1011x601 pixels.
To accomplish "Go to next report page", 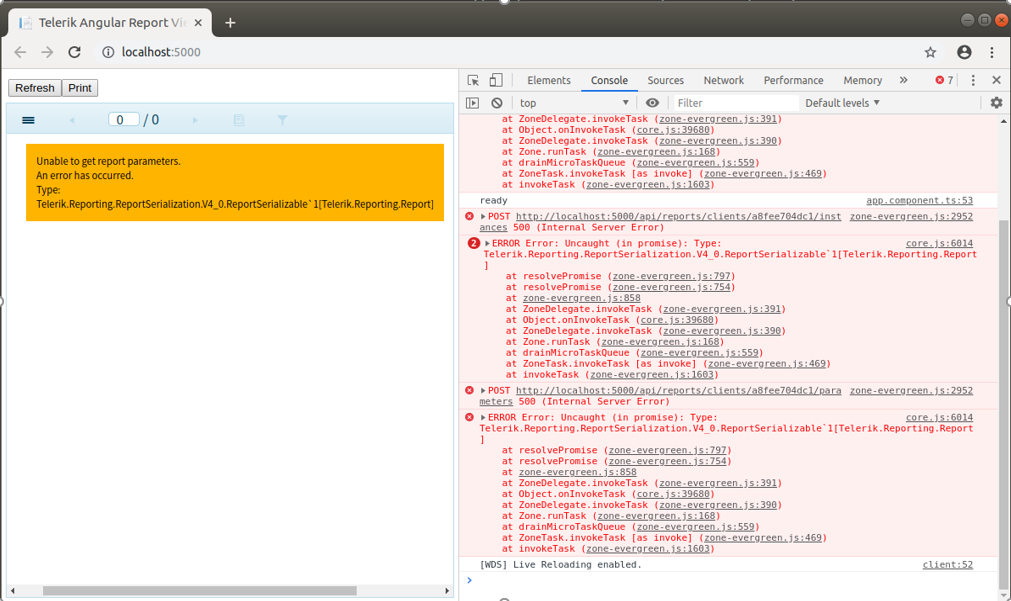I will coord(195,120).
